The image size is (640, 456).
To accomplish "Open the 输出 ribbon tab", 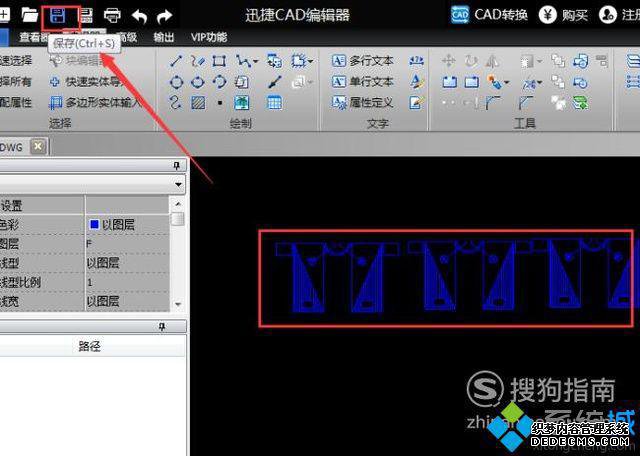I will [164, 38].
